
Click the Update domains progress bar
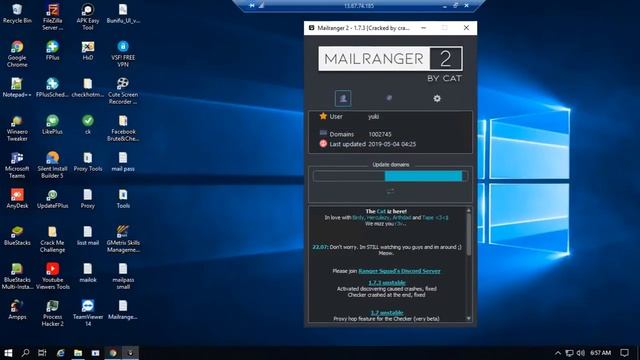390,176
